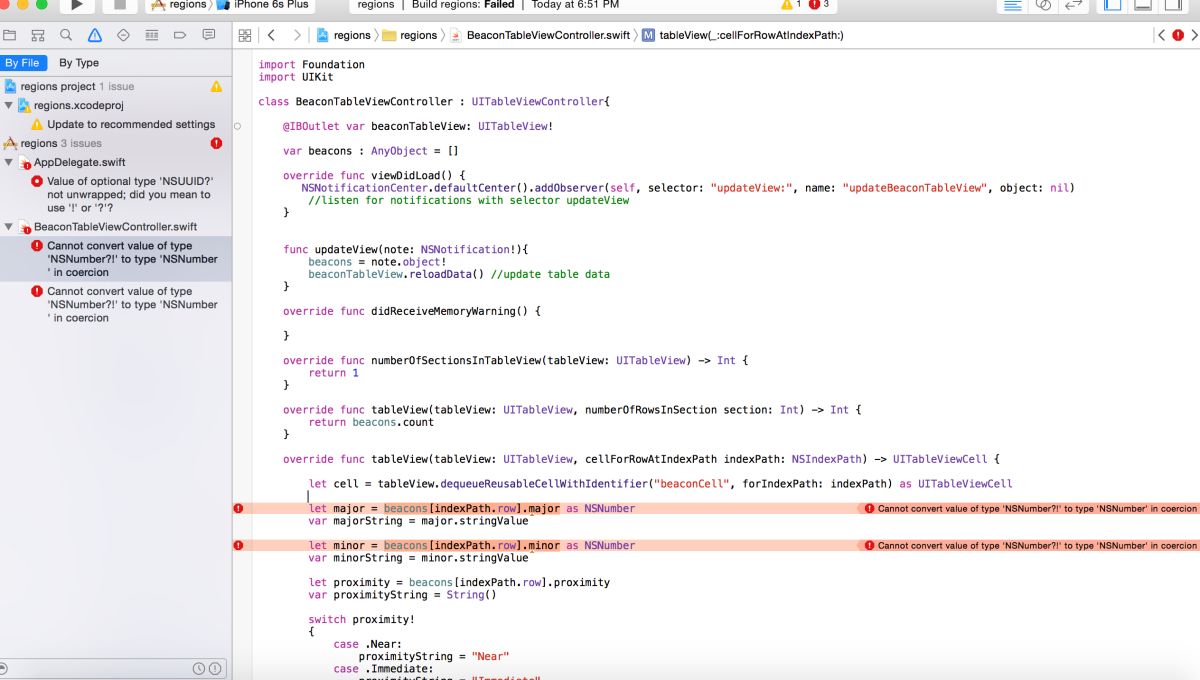This screenshot has width=1200, height=680.
Task: Show recent issues with the clock filter icon
Action: [x=199, y=668]
